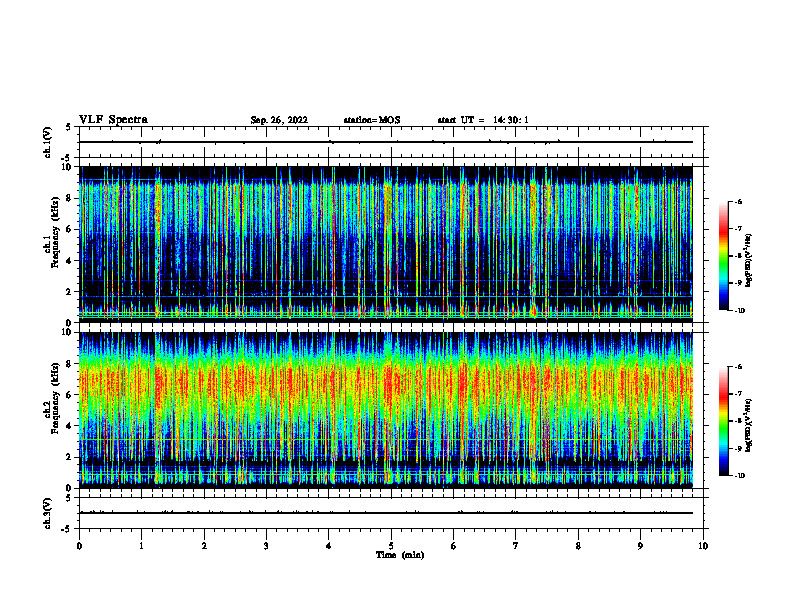The height and width of the screenshot is (612, 792).
Task: Click the ch.1 'Frequency (kHz)' axis label
Action: (55, 232)
